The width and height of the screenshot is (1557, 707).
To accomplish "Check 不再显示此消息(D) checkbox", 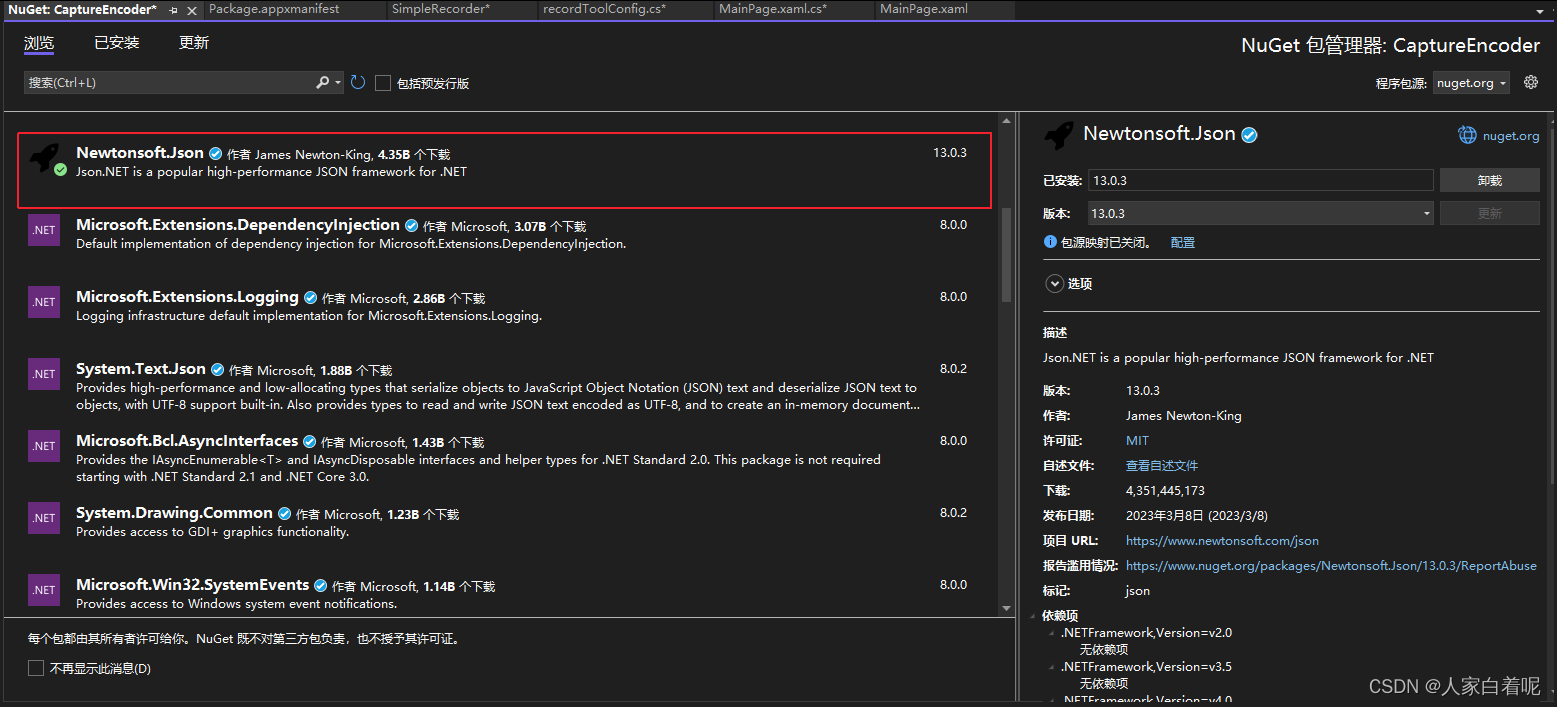I will (36, 668).
